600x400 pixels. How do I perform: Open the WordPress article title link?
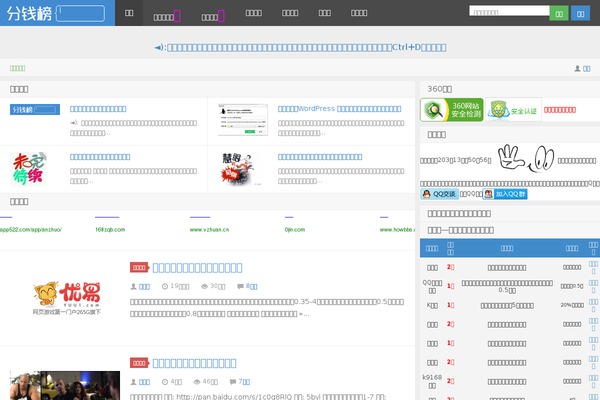[x=339, y=109]
